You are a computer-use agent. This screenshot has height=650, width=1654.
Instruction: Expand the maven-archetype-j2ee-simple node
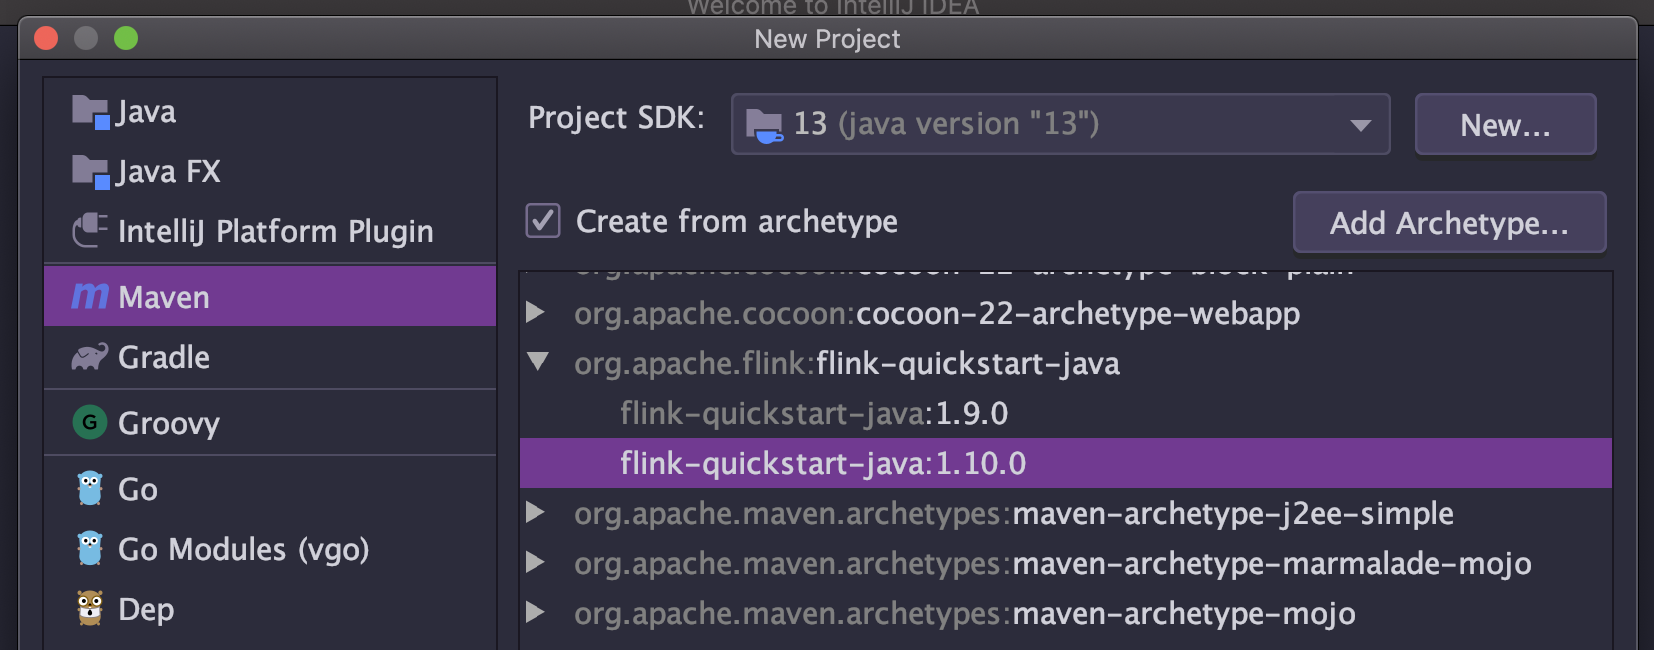(536, 513)
